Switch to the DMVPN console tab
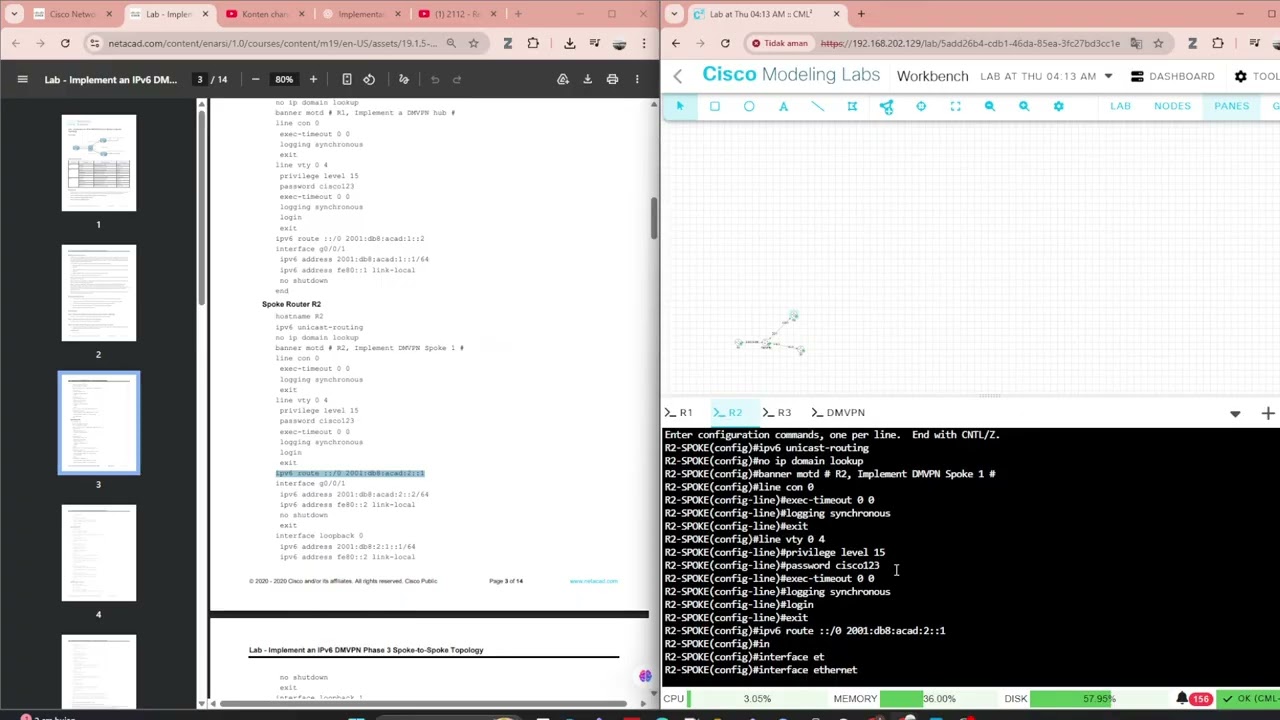1280x720 pixels. coord(838,412)
